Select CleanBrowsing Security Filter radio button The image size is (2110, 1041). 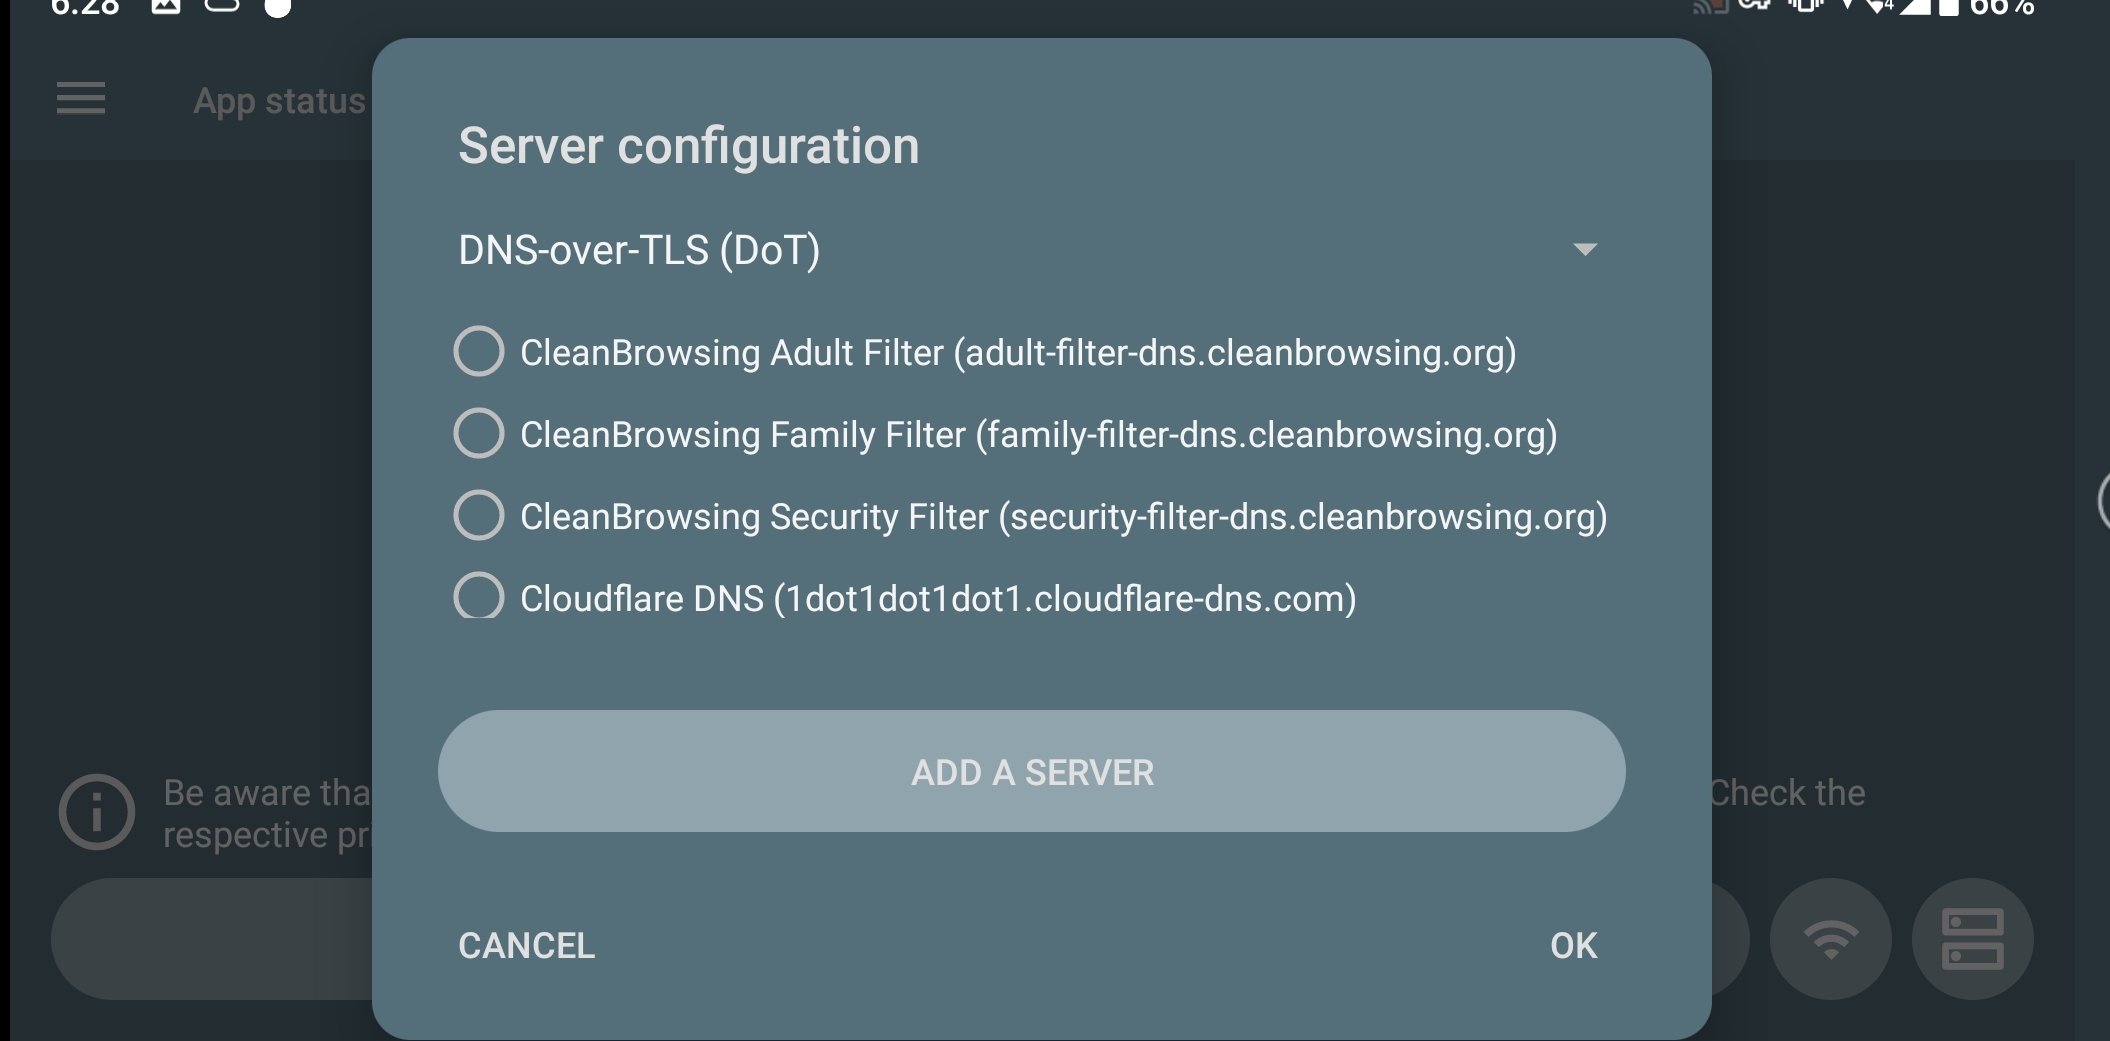(x=479, y=515)
